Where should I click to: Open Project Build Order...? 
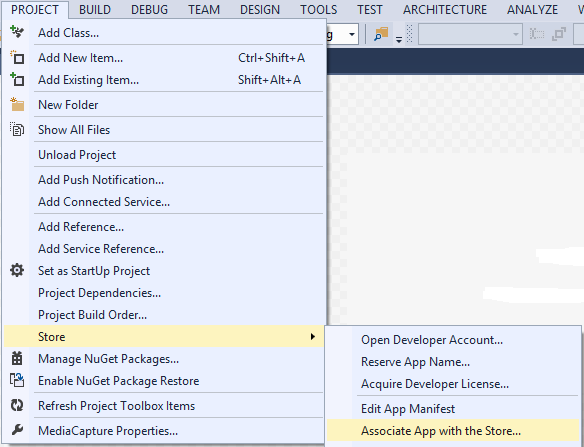point(164,314)
